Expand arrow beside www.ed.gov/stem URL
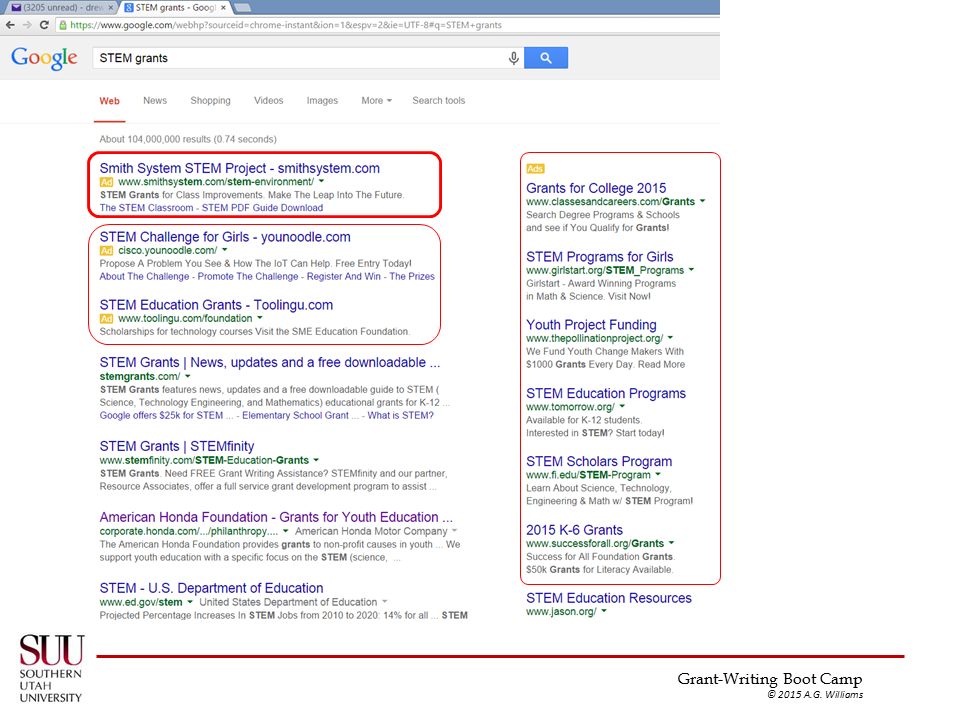The height and width of the screenshot is (720, 960). 190,602
